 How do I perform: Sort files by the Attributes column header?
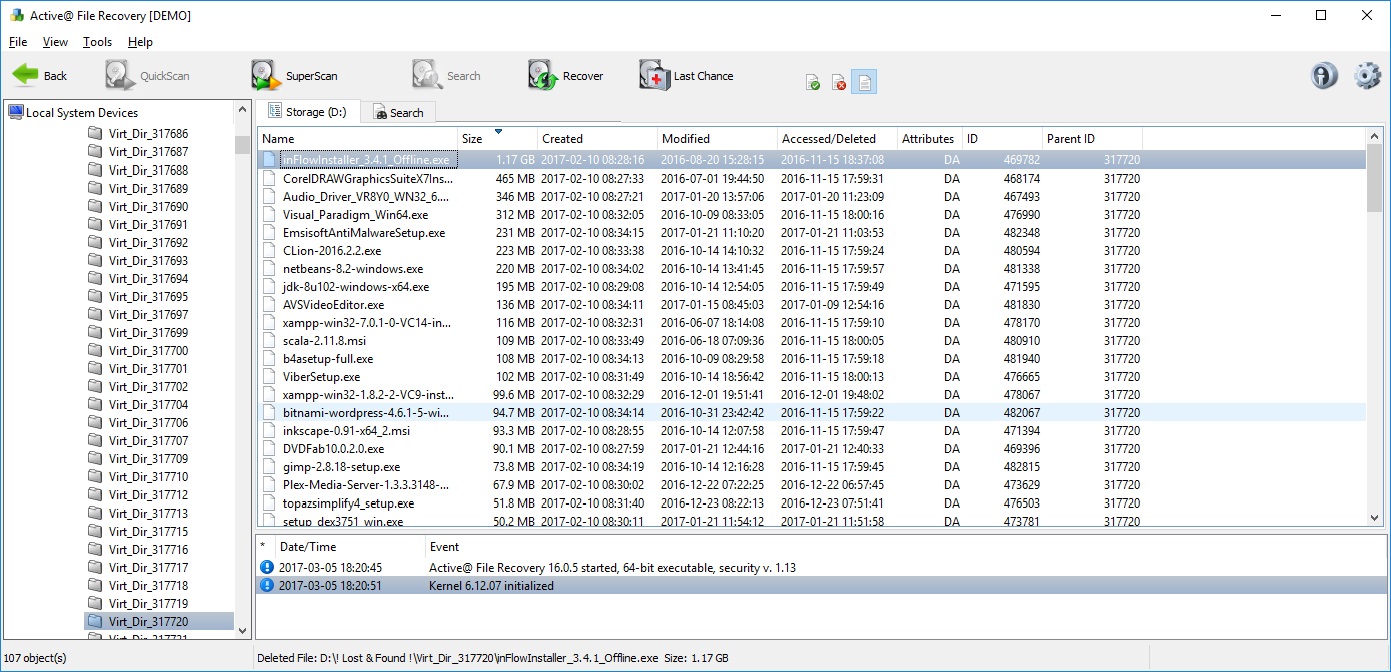point(928,138)
